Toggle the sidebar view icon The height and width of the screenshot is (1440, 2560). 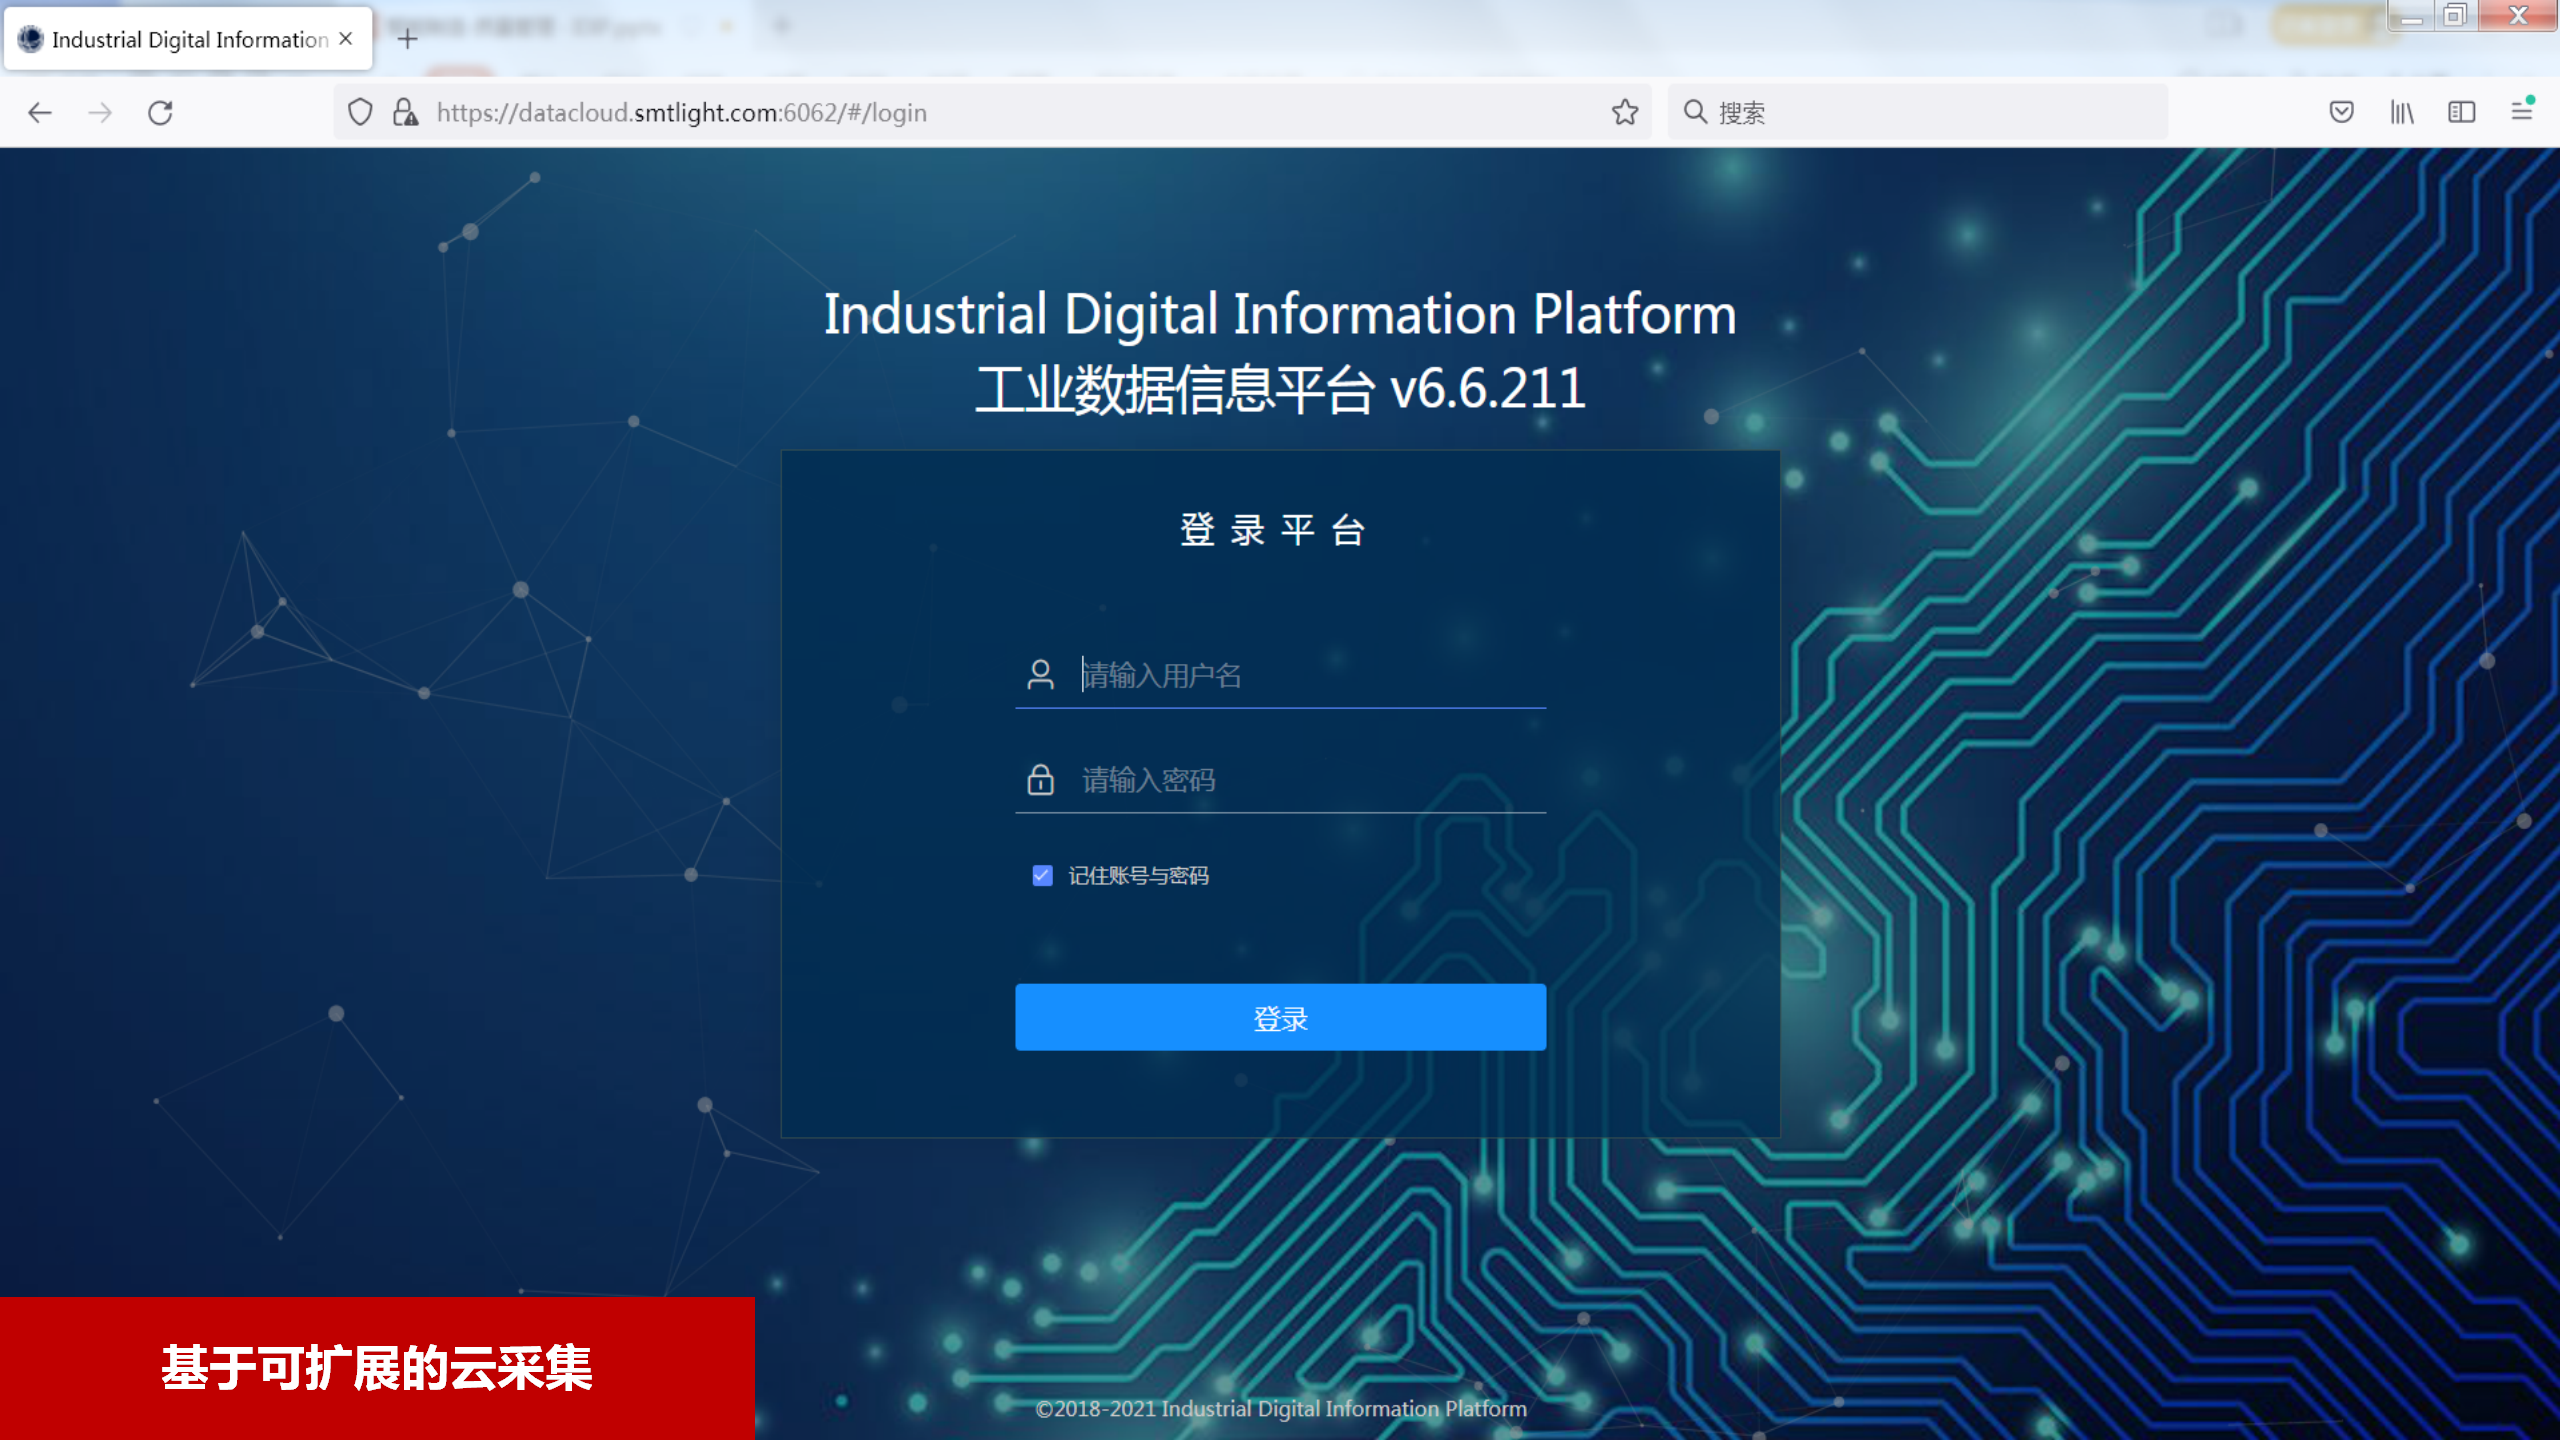coord(2462,112)
